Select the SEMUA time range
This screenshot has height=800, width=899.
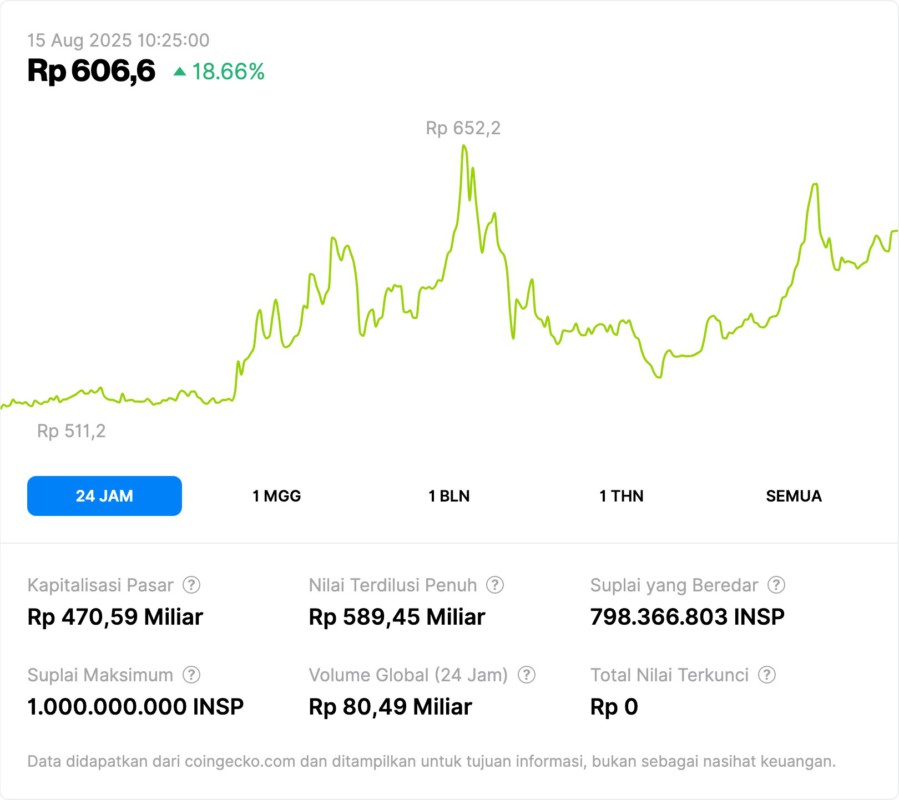click(794, 496)
